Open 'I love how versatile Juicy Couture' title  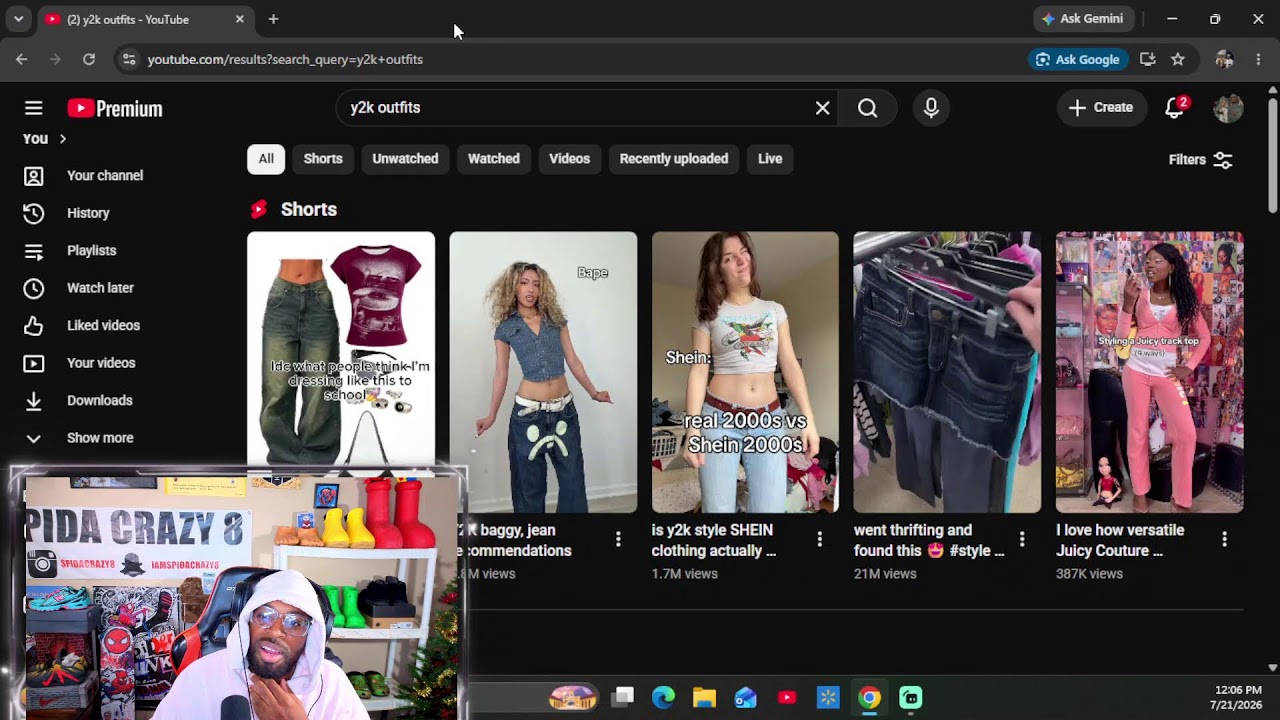(1120, 540)
